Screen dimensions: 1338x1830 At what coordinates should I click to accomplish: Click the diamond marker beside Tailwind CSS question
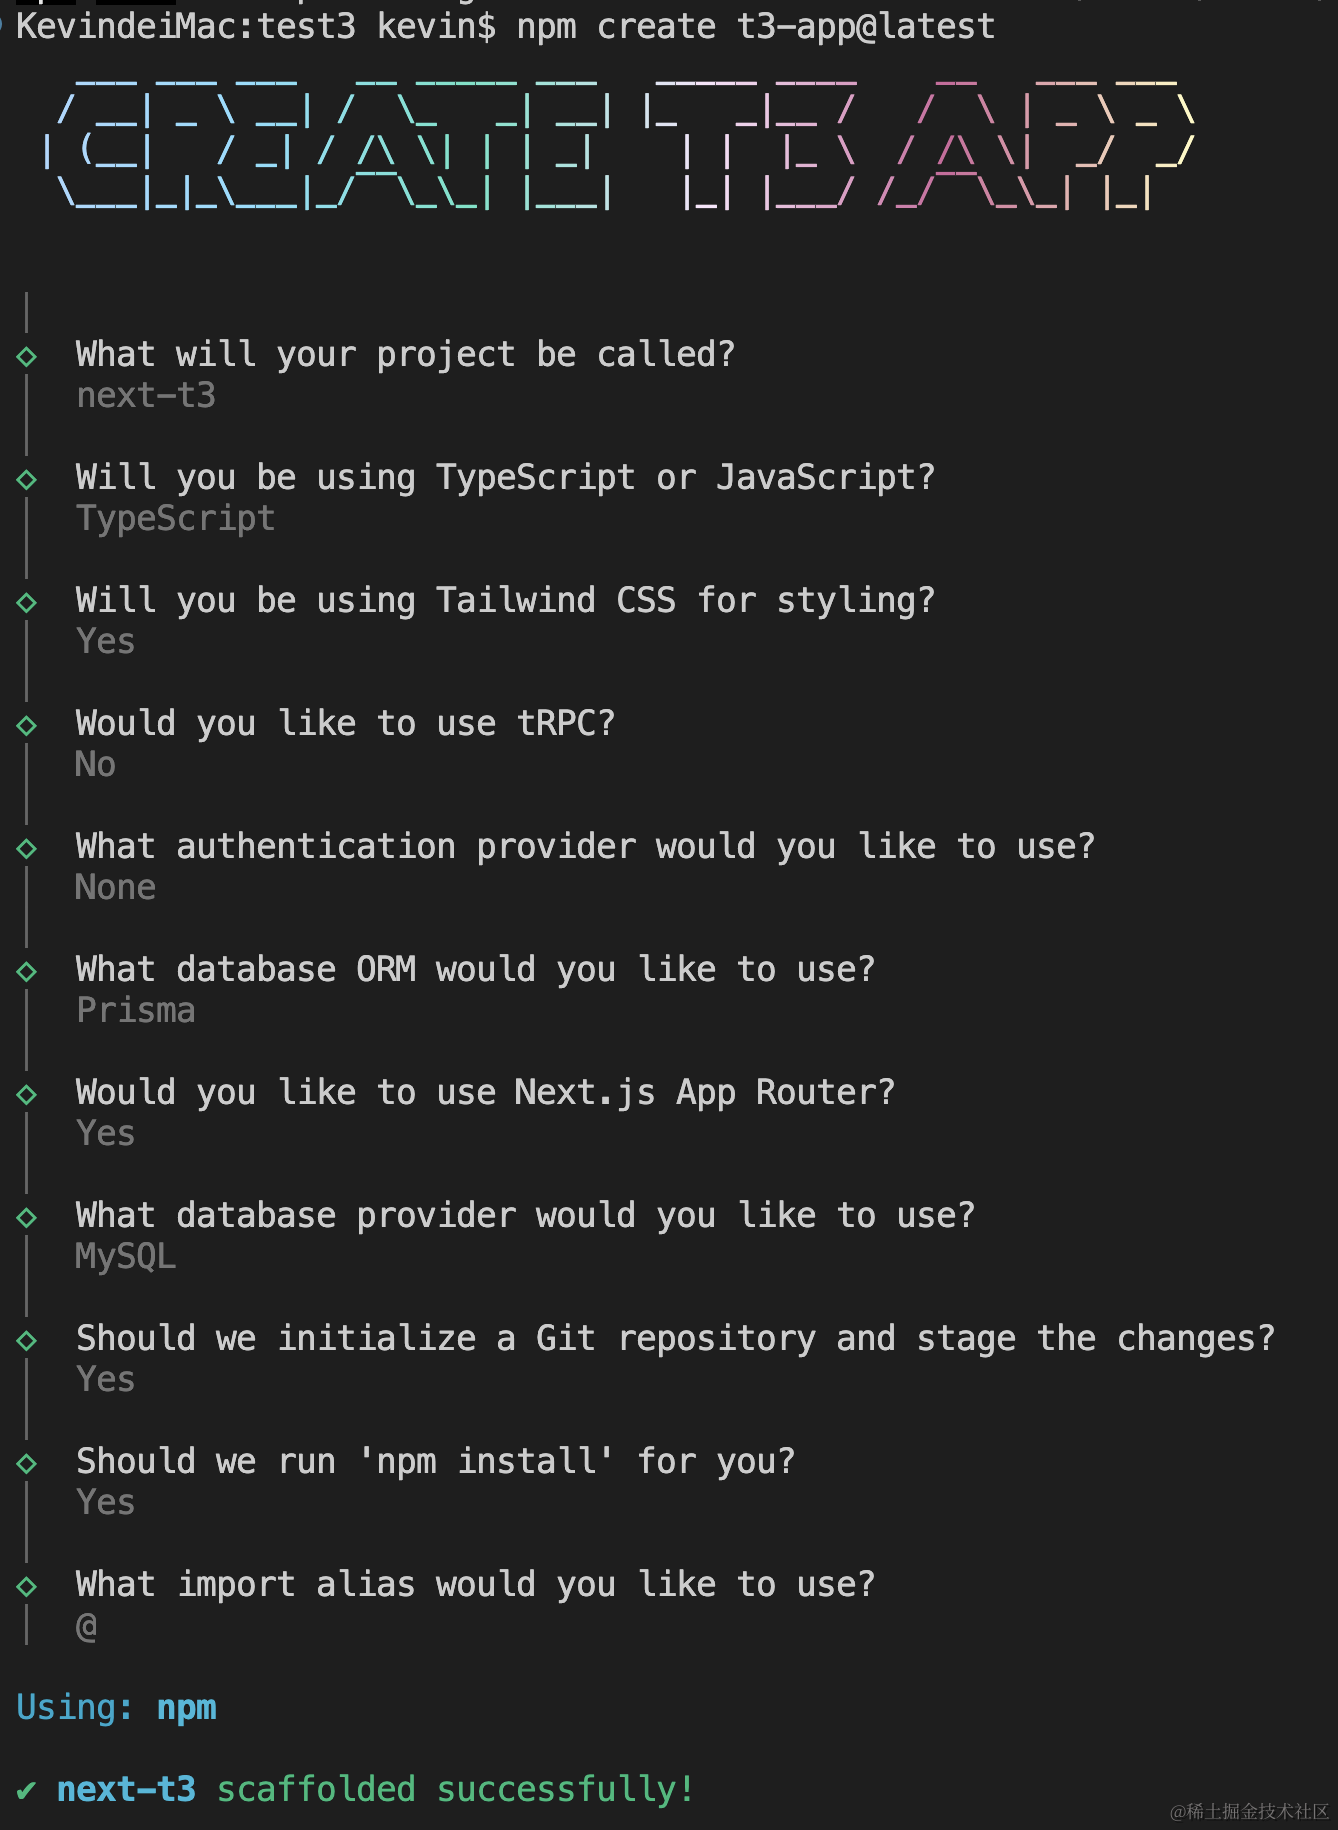point(27,602)
